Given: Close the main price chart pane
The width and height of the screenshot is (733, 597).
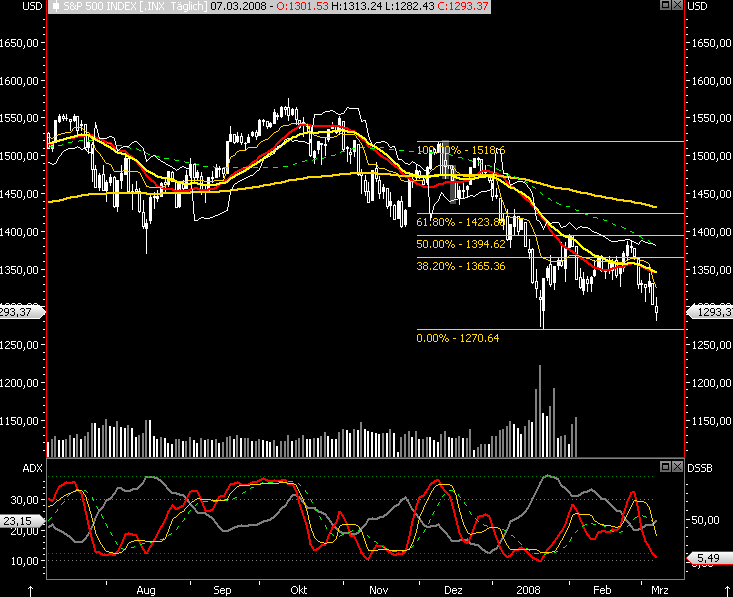Looking at the screenshot, I should pyautogui.click(x=677, y=5).
